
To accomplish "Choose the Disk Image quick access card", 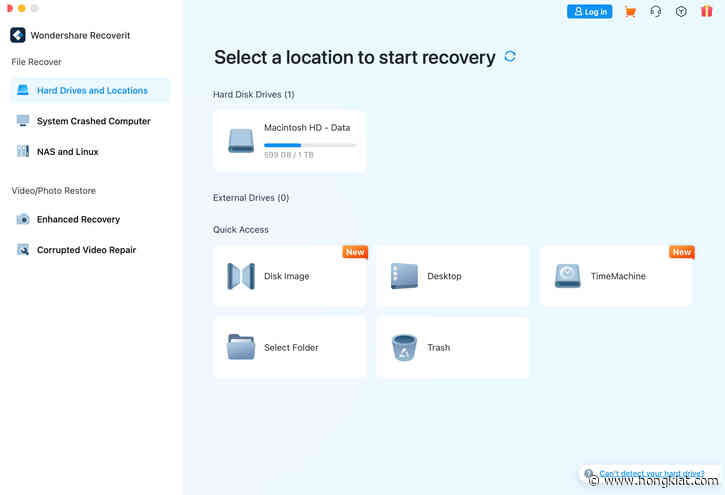I will 289,276.
